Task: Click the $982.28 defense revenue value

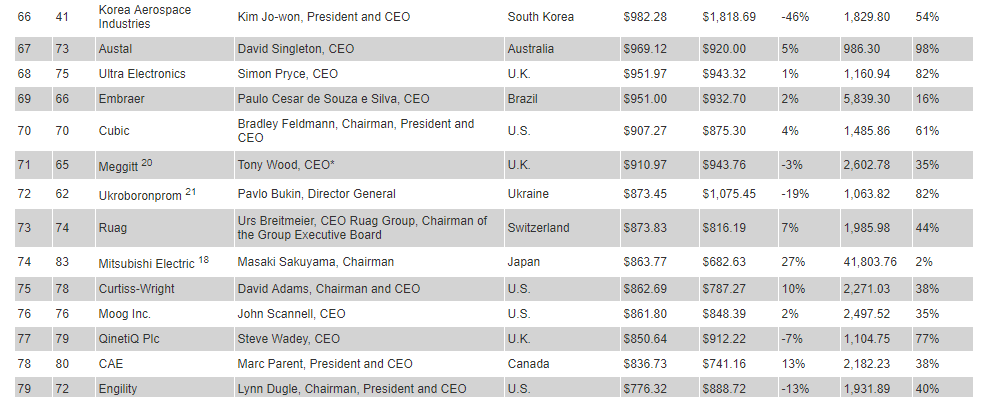Action: click(x=645, y=17)
